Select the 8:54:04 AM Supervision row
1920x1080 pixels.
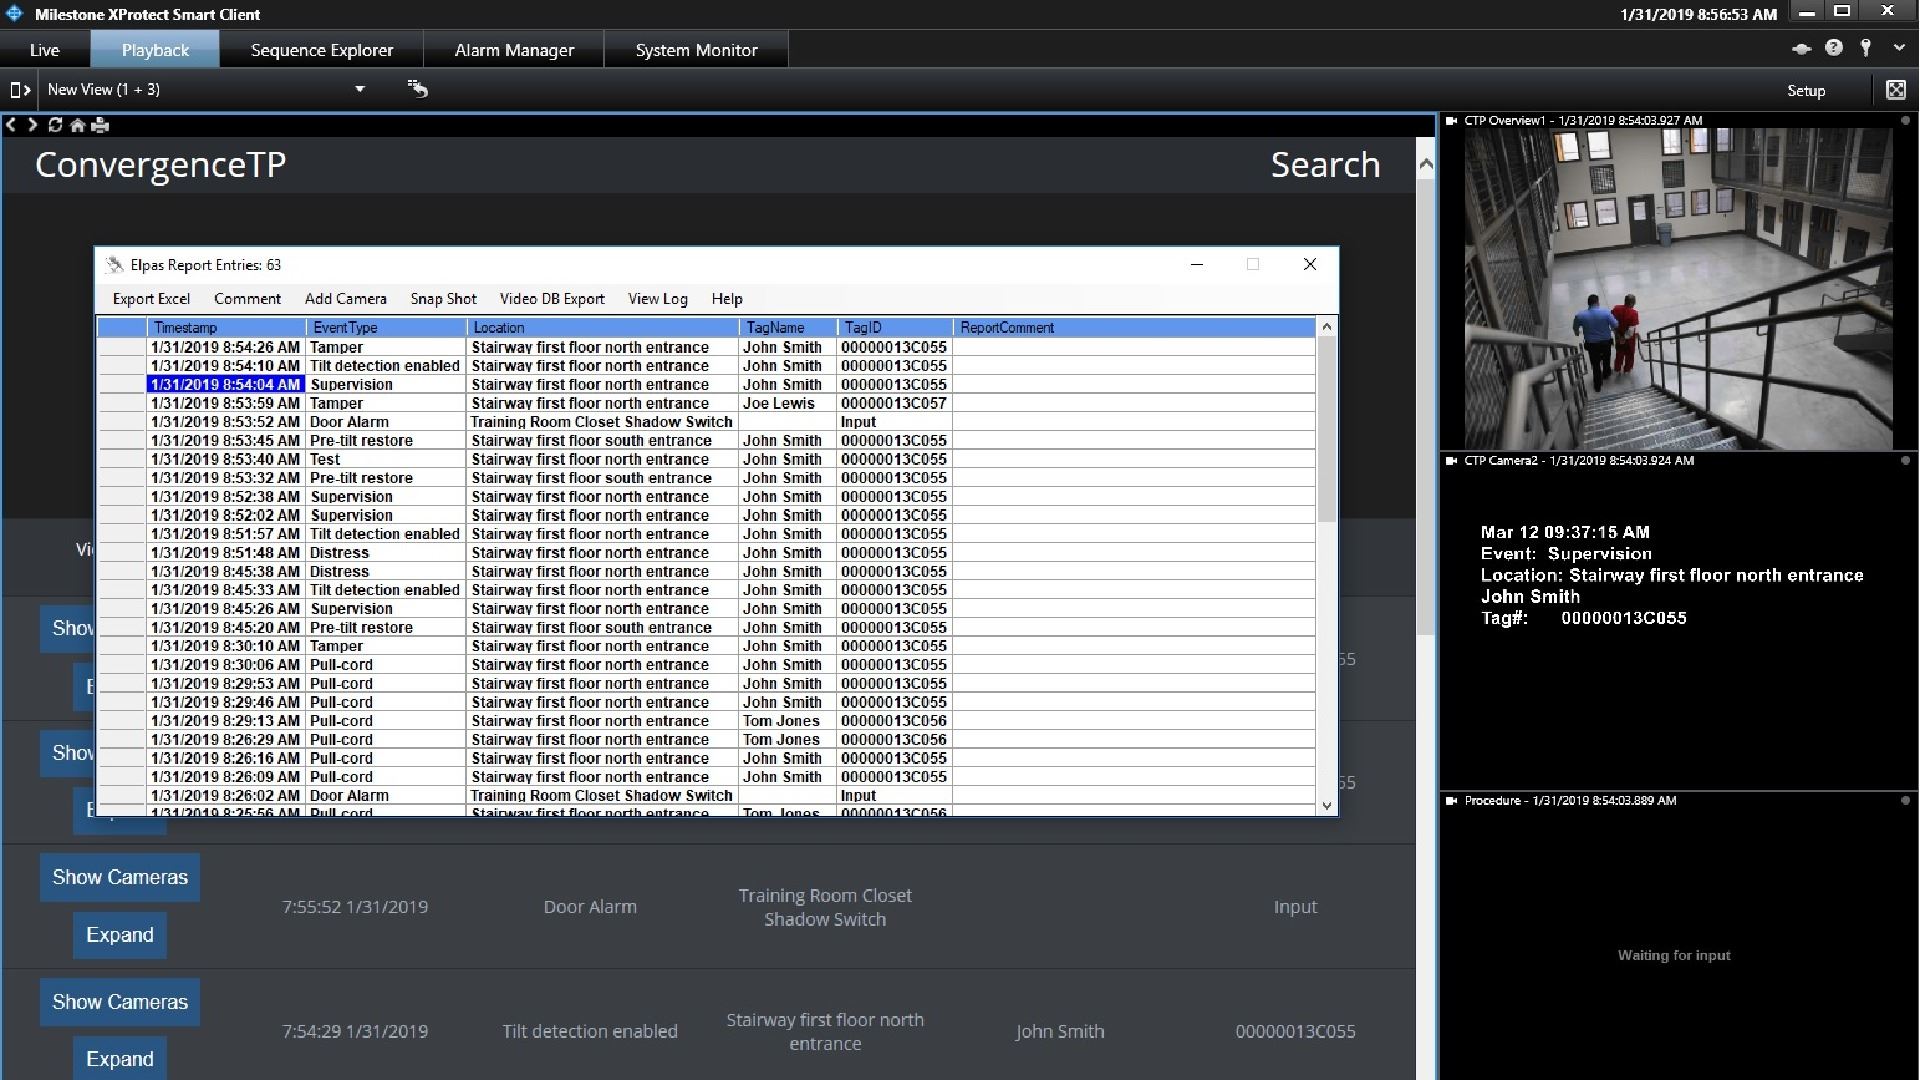706,385
